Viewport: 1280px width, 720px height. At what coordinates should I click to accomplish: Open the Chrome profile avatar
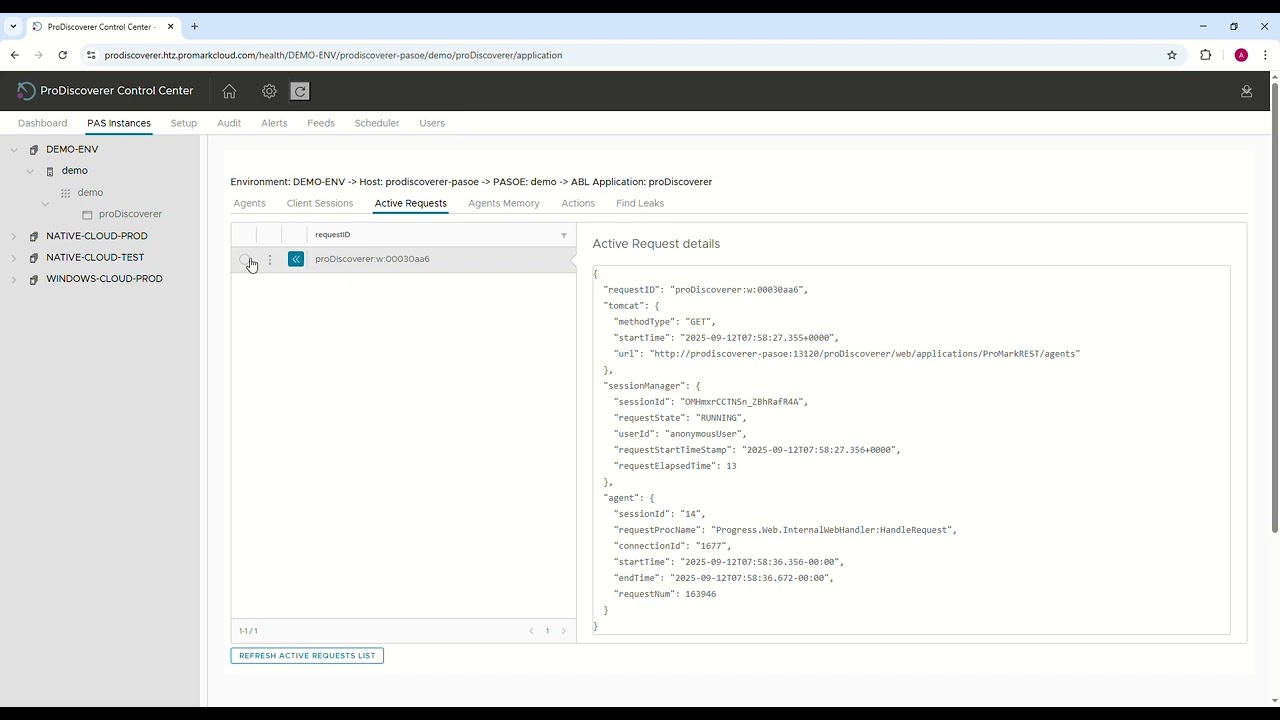pos(1241,55)
